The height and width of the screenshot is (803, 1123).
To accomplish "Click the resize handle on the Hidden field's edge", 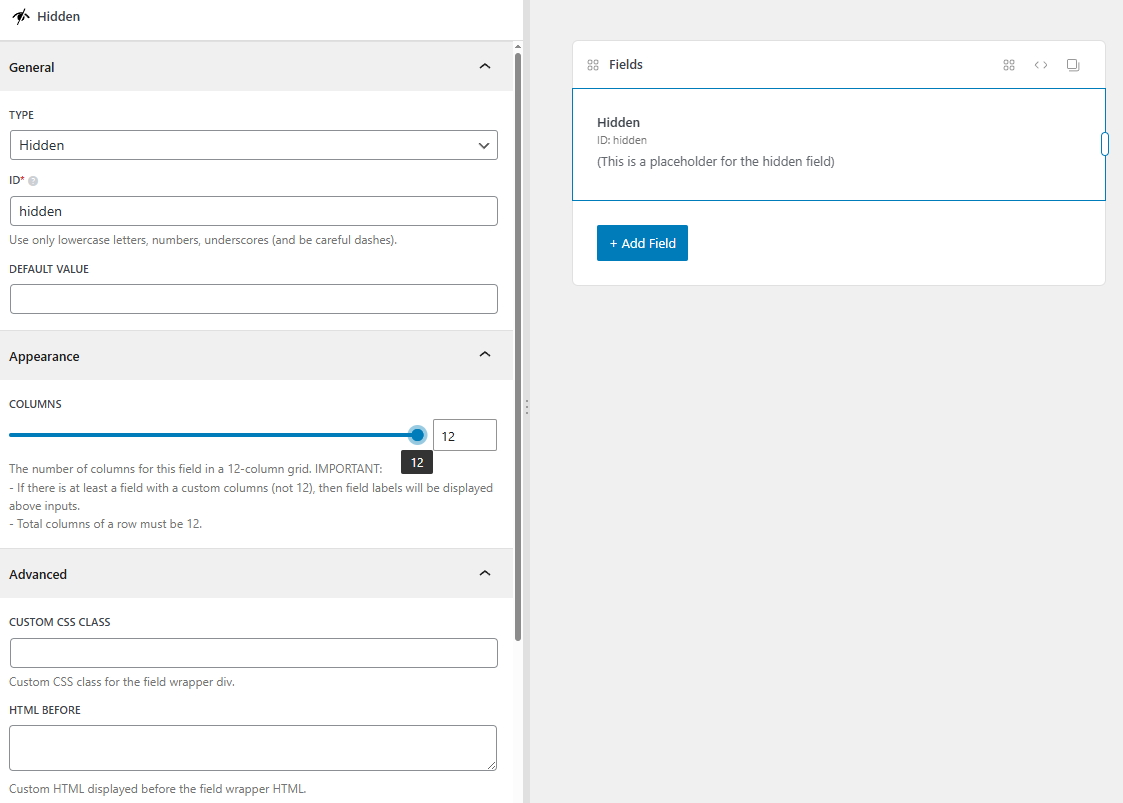I will [1105, 144].
